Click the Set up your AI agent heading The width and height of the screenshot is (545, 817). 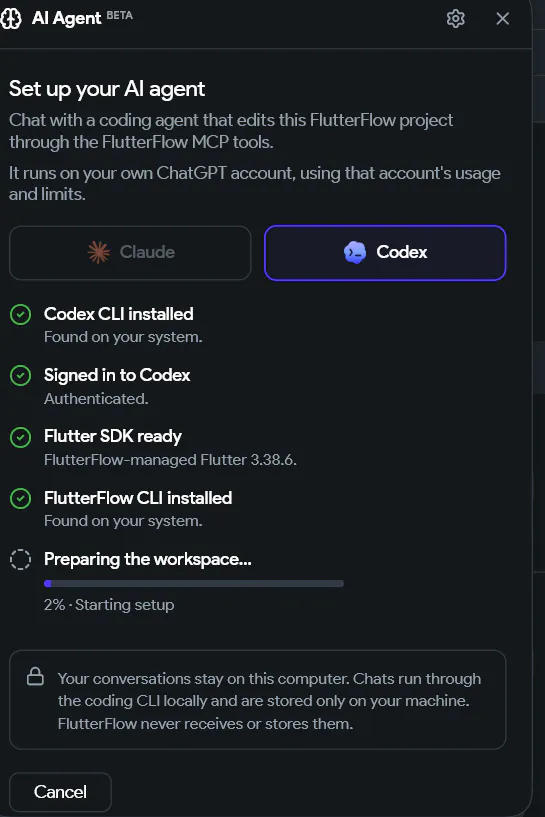point(107,89)
